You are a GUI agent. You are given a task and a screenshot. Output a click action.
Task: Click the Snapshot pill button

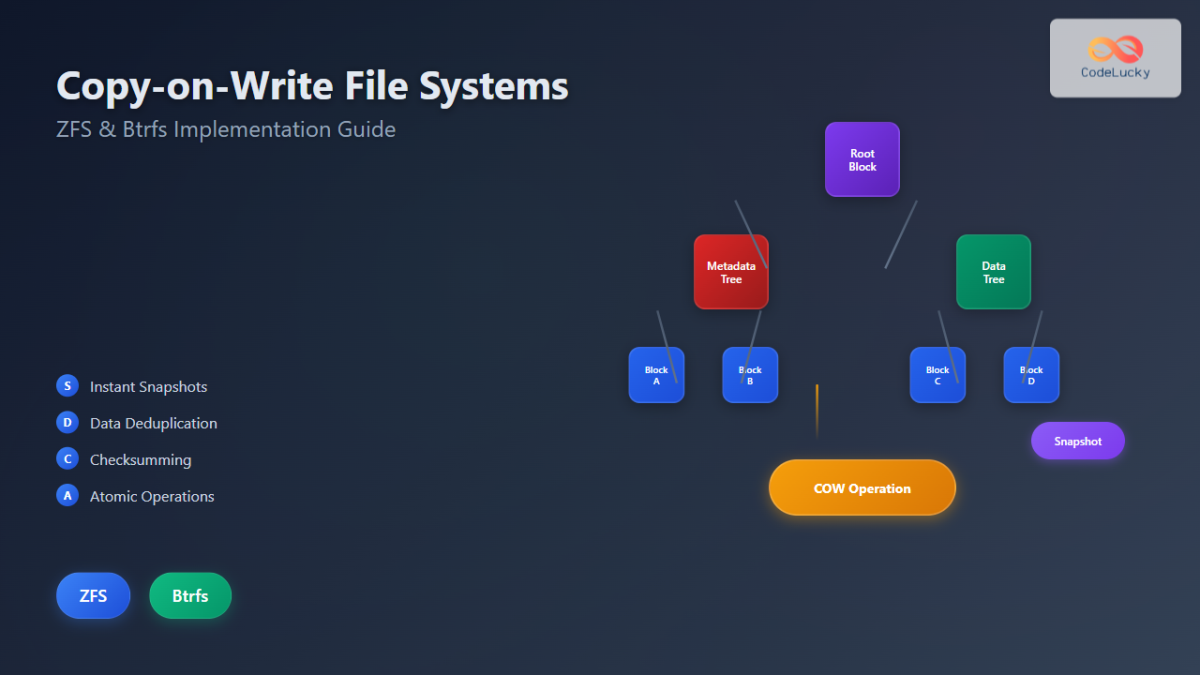click(x=1077, y=440)
